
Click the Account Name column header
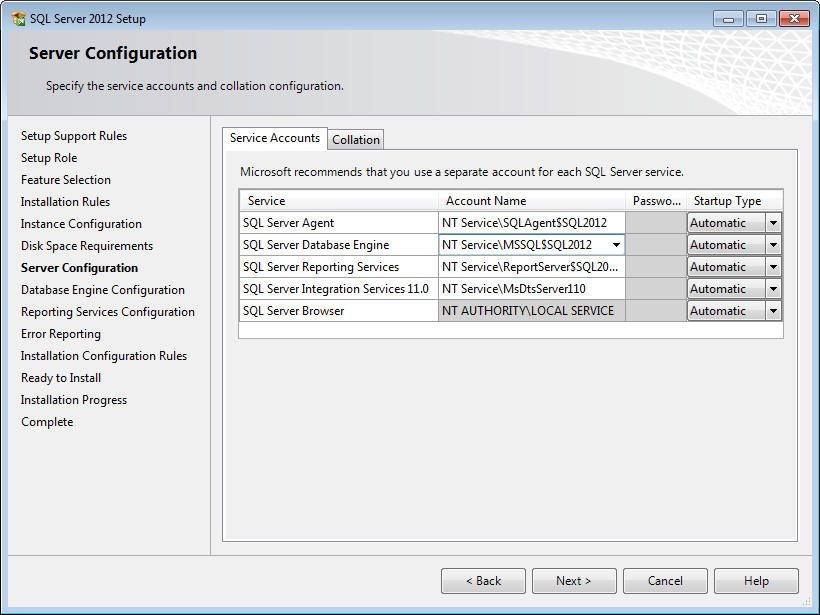[532, 201]
